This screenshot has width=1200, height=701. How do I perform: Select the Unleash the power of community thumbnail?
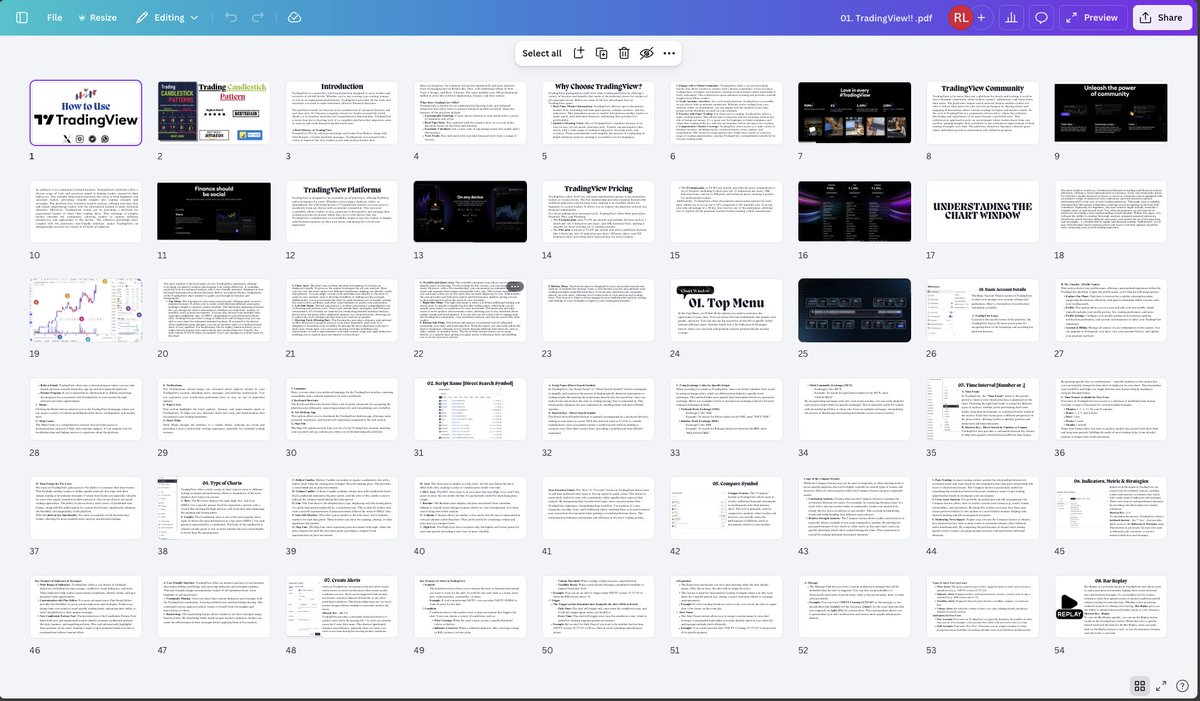click(1110, 112)
